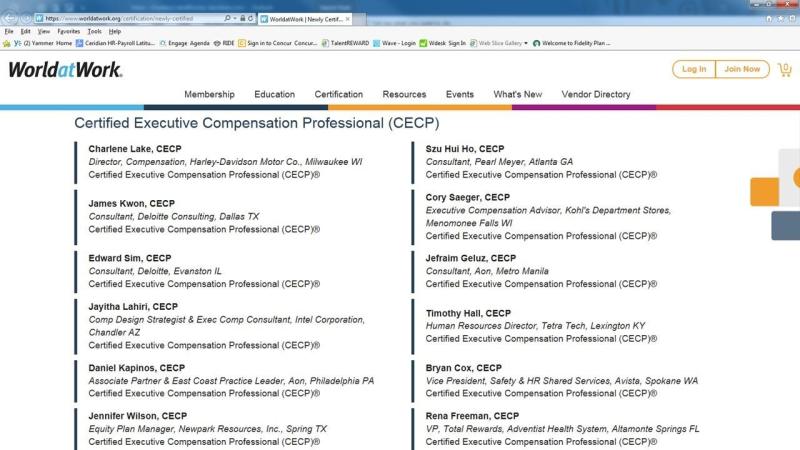Viewport: 800px width, 450px height.
Task: Open the TalentREWARD bookmark
Action: pos(345,43)
